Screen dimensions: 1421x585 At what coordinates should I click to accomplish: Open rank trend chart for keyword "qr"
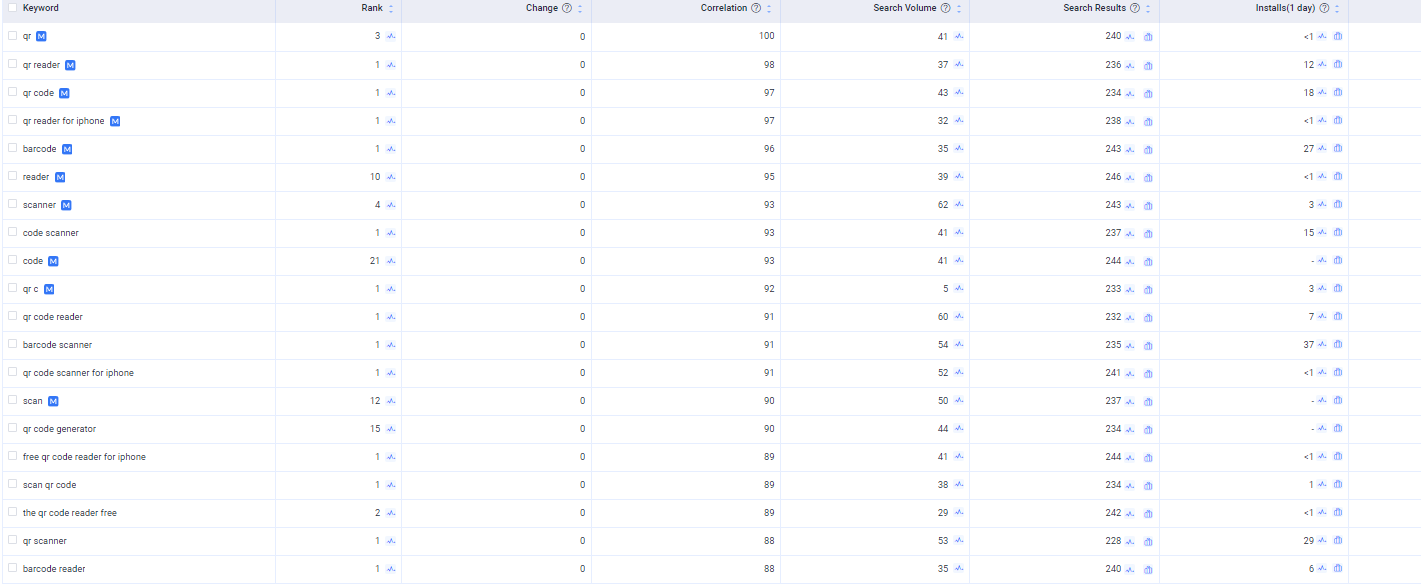(x=391, y=36)
